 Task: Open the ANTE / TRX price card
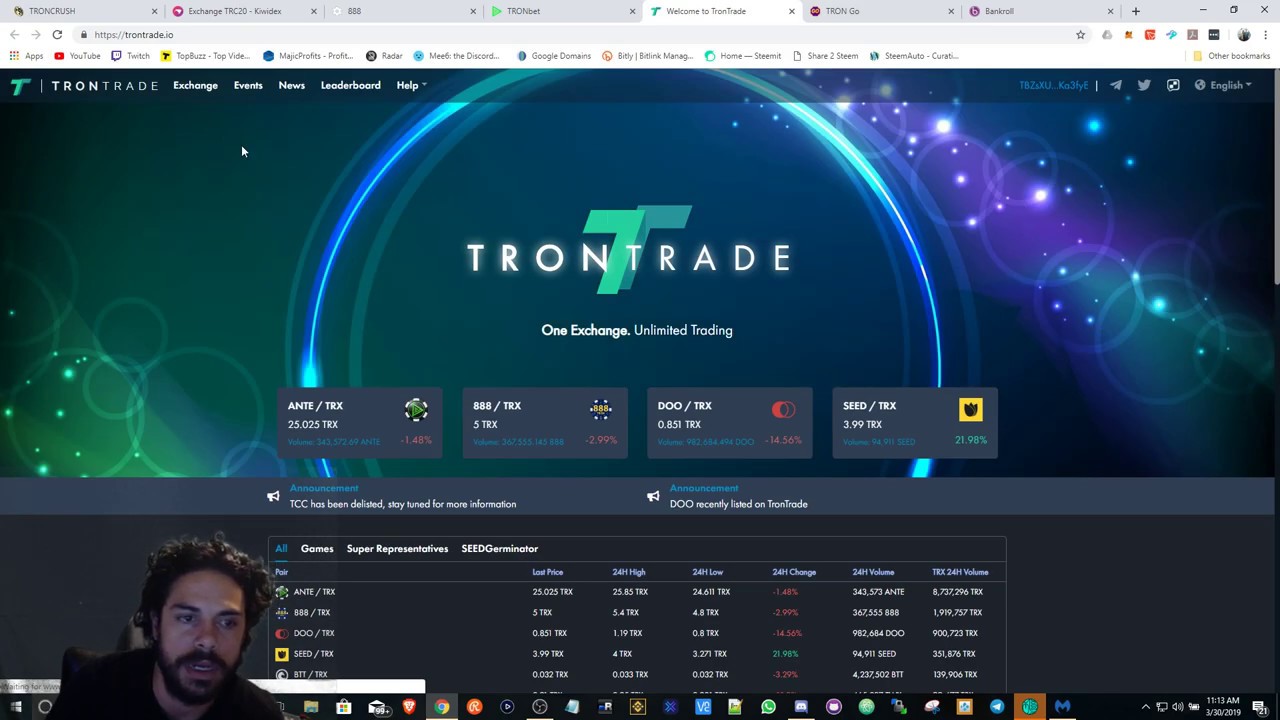(360, 423)
